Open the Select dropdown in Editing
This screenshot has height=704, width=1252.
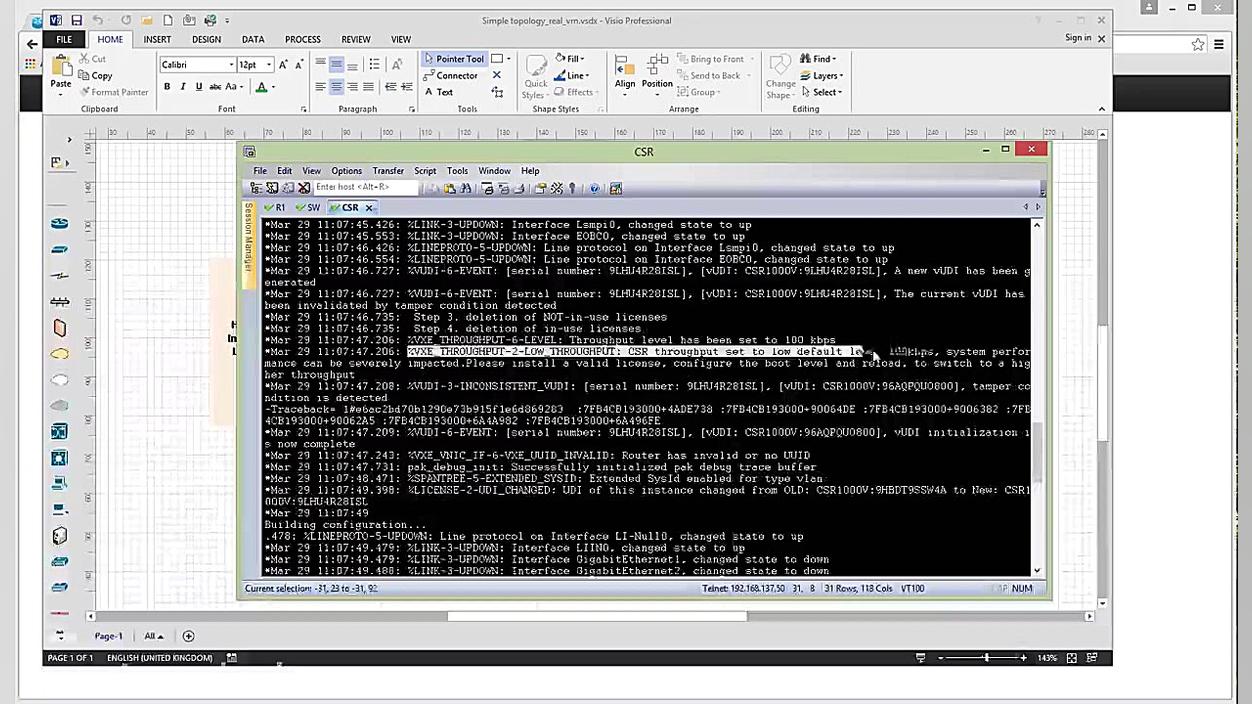pyautogui.click(x=821, y=92)
